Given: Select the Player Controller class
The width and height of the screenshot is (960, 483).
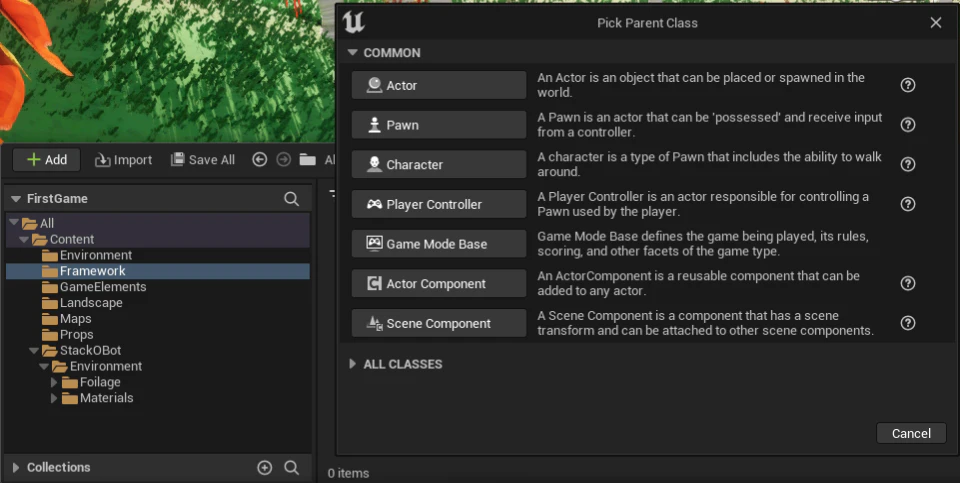Looking at the screenshot, I should pyautogui.click(x=438, y=204).
